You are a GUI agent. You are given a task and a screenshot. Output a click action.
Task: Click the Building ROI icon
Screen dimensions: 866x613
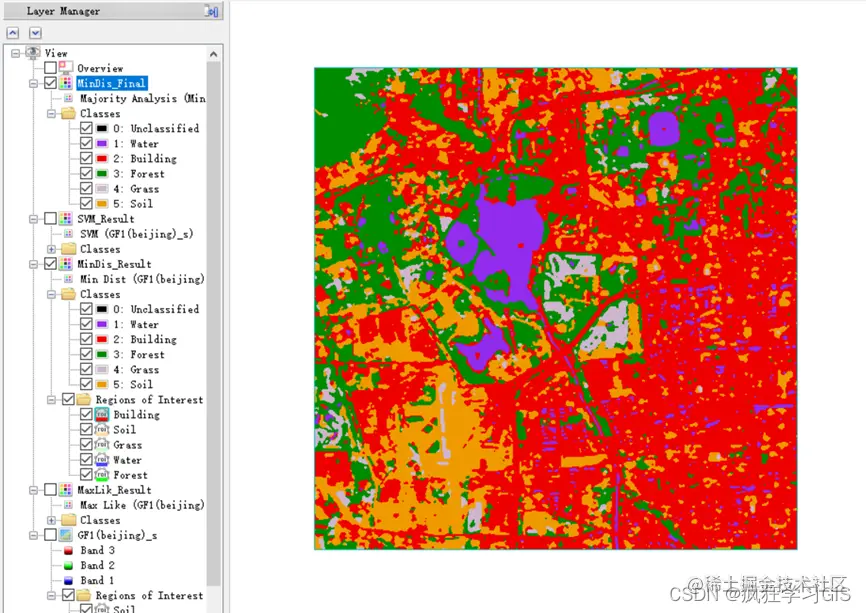102,415
